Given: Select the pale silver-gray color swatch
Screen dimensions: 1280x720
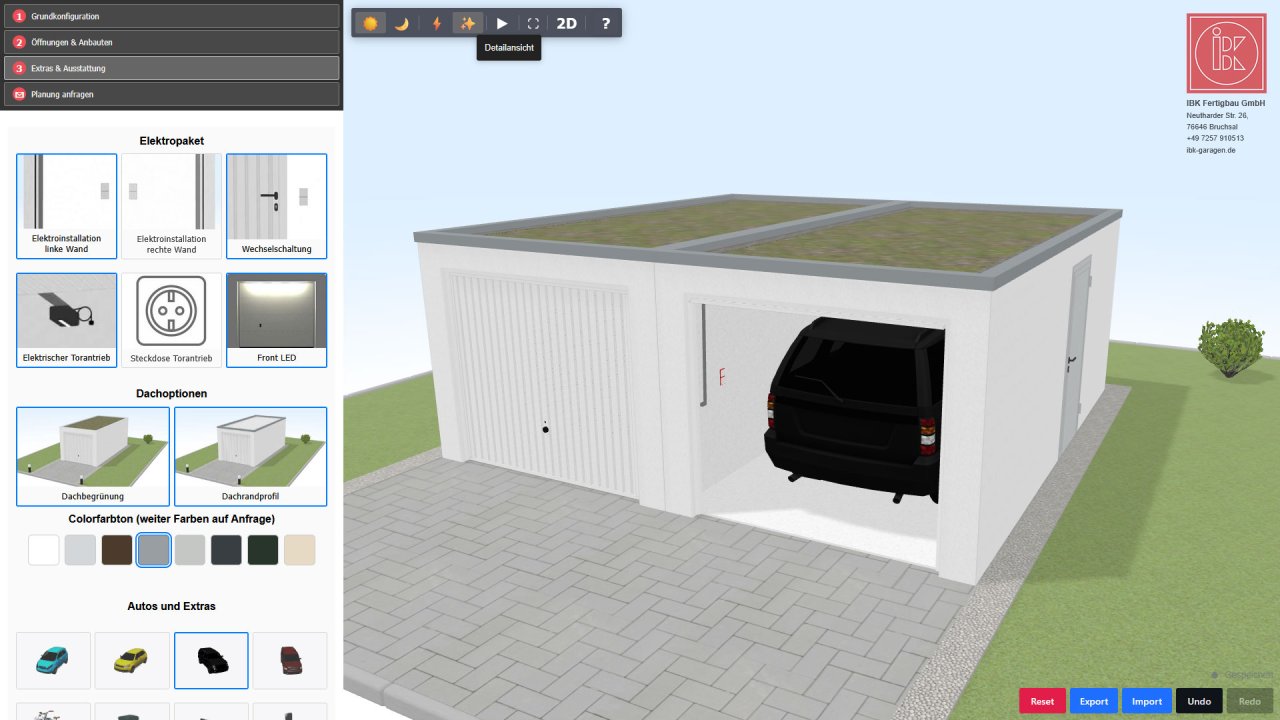Looking at the screenshot, I should [190, 550].
